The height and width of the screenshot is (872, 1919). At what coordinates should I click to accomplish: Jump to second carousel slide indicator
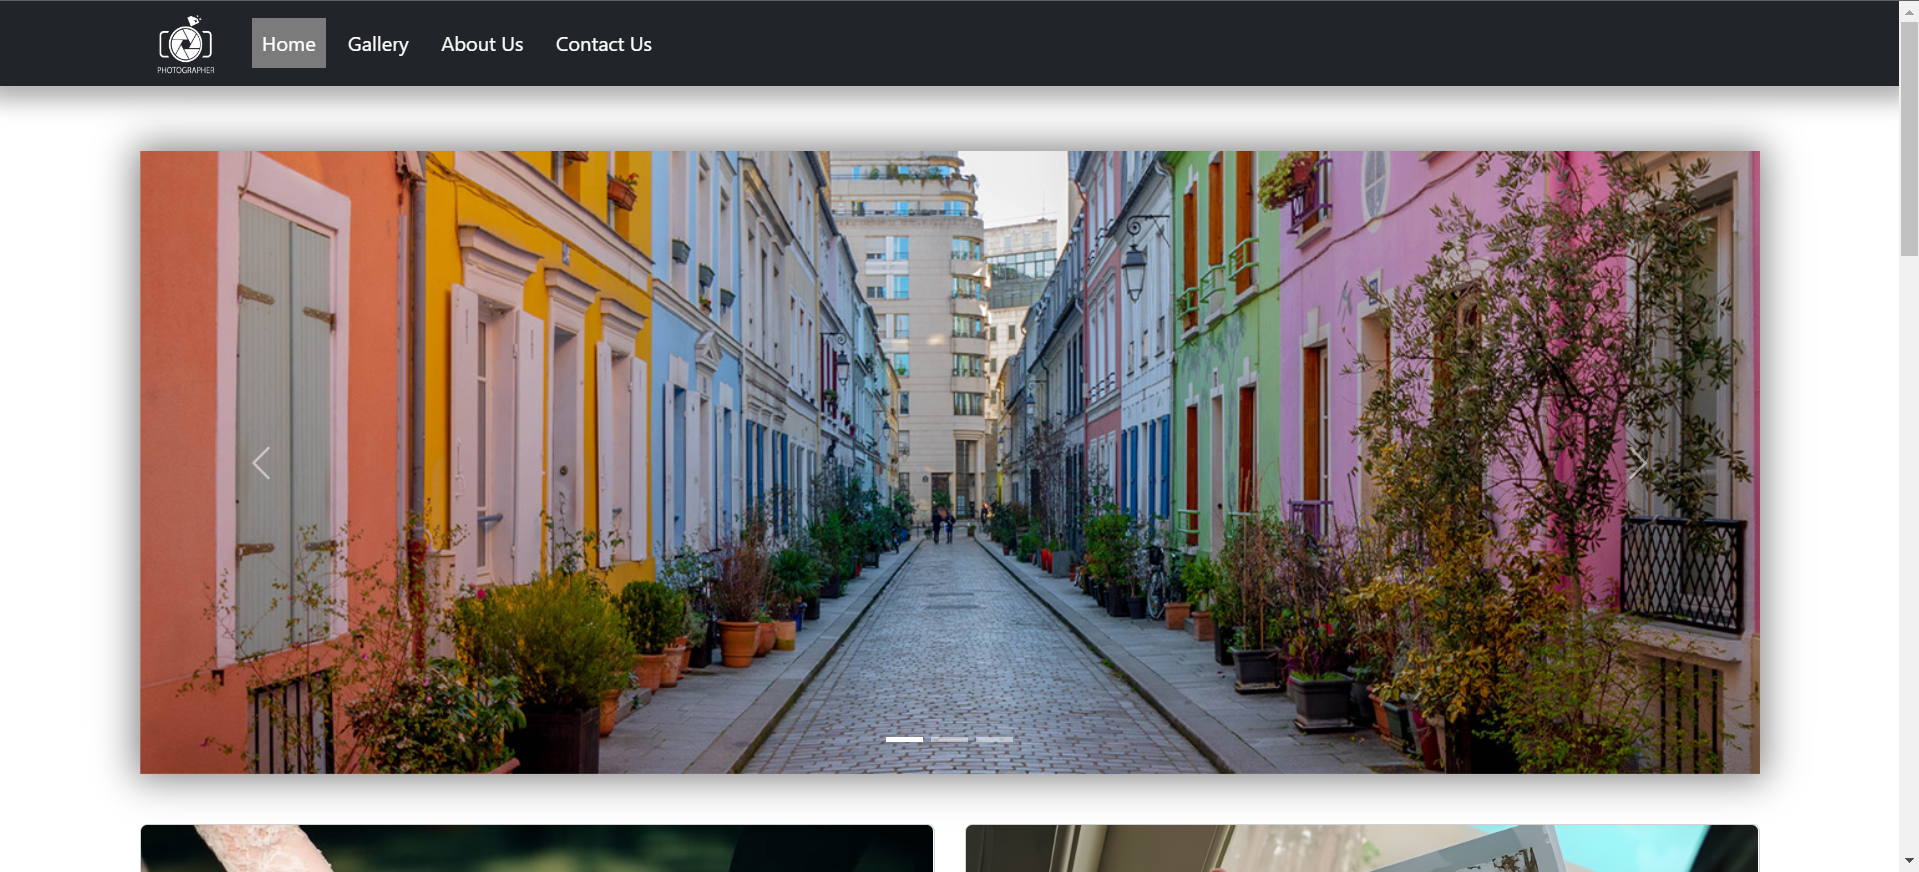(949, 739)
